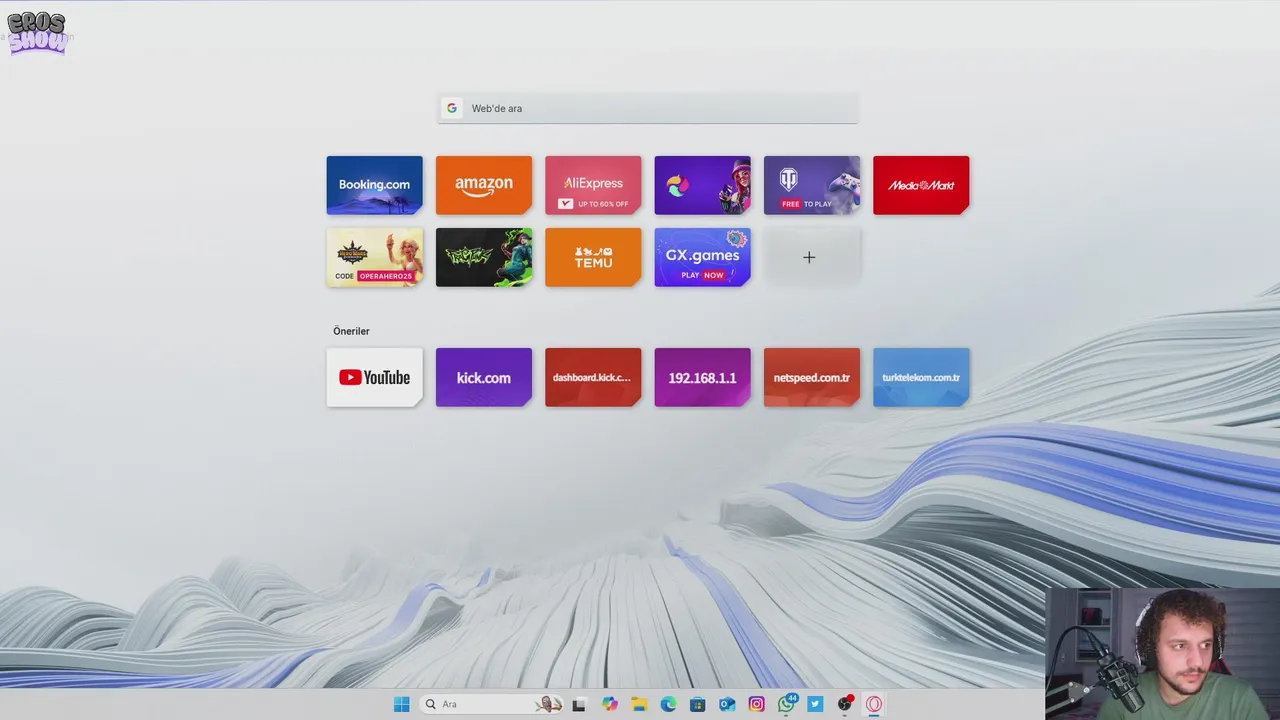1280x720 pixels.
Task: Open the YouTube suggestion tile
Action: pos(374,377)
